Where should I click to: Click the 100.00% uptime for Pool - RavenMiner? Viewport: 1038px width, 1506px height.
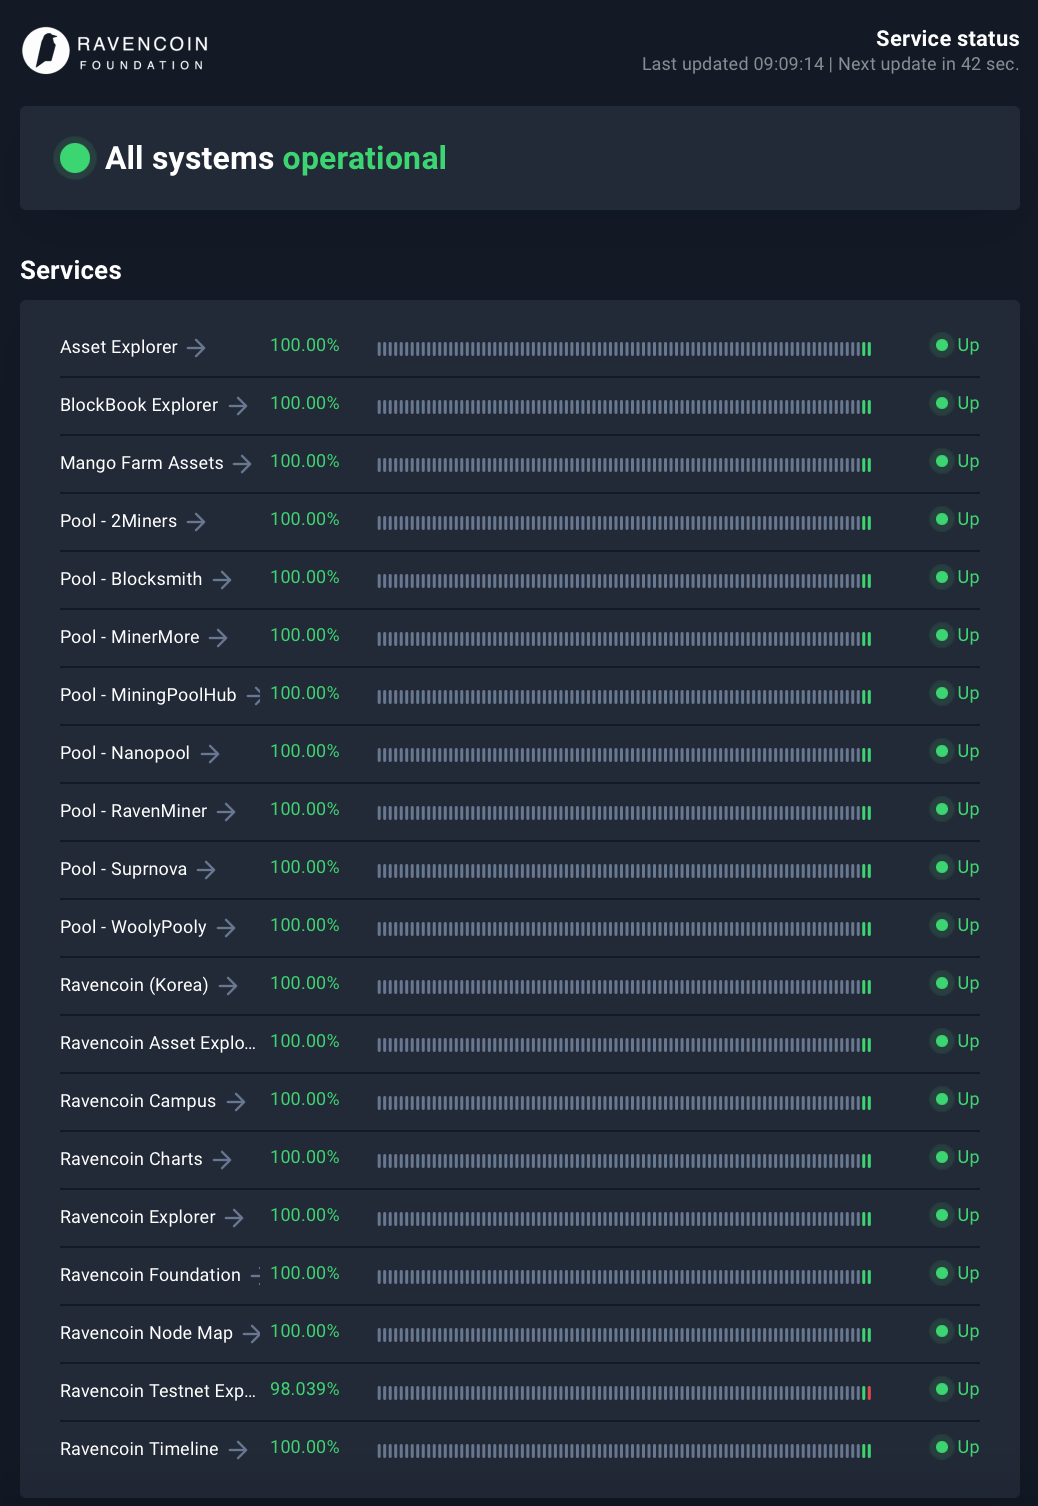(x=305, y=809)
